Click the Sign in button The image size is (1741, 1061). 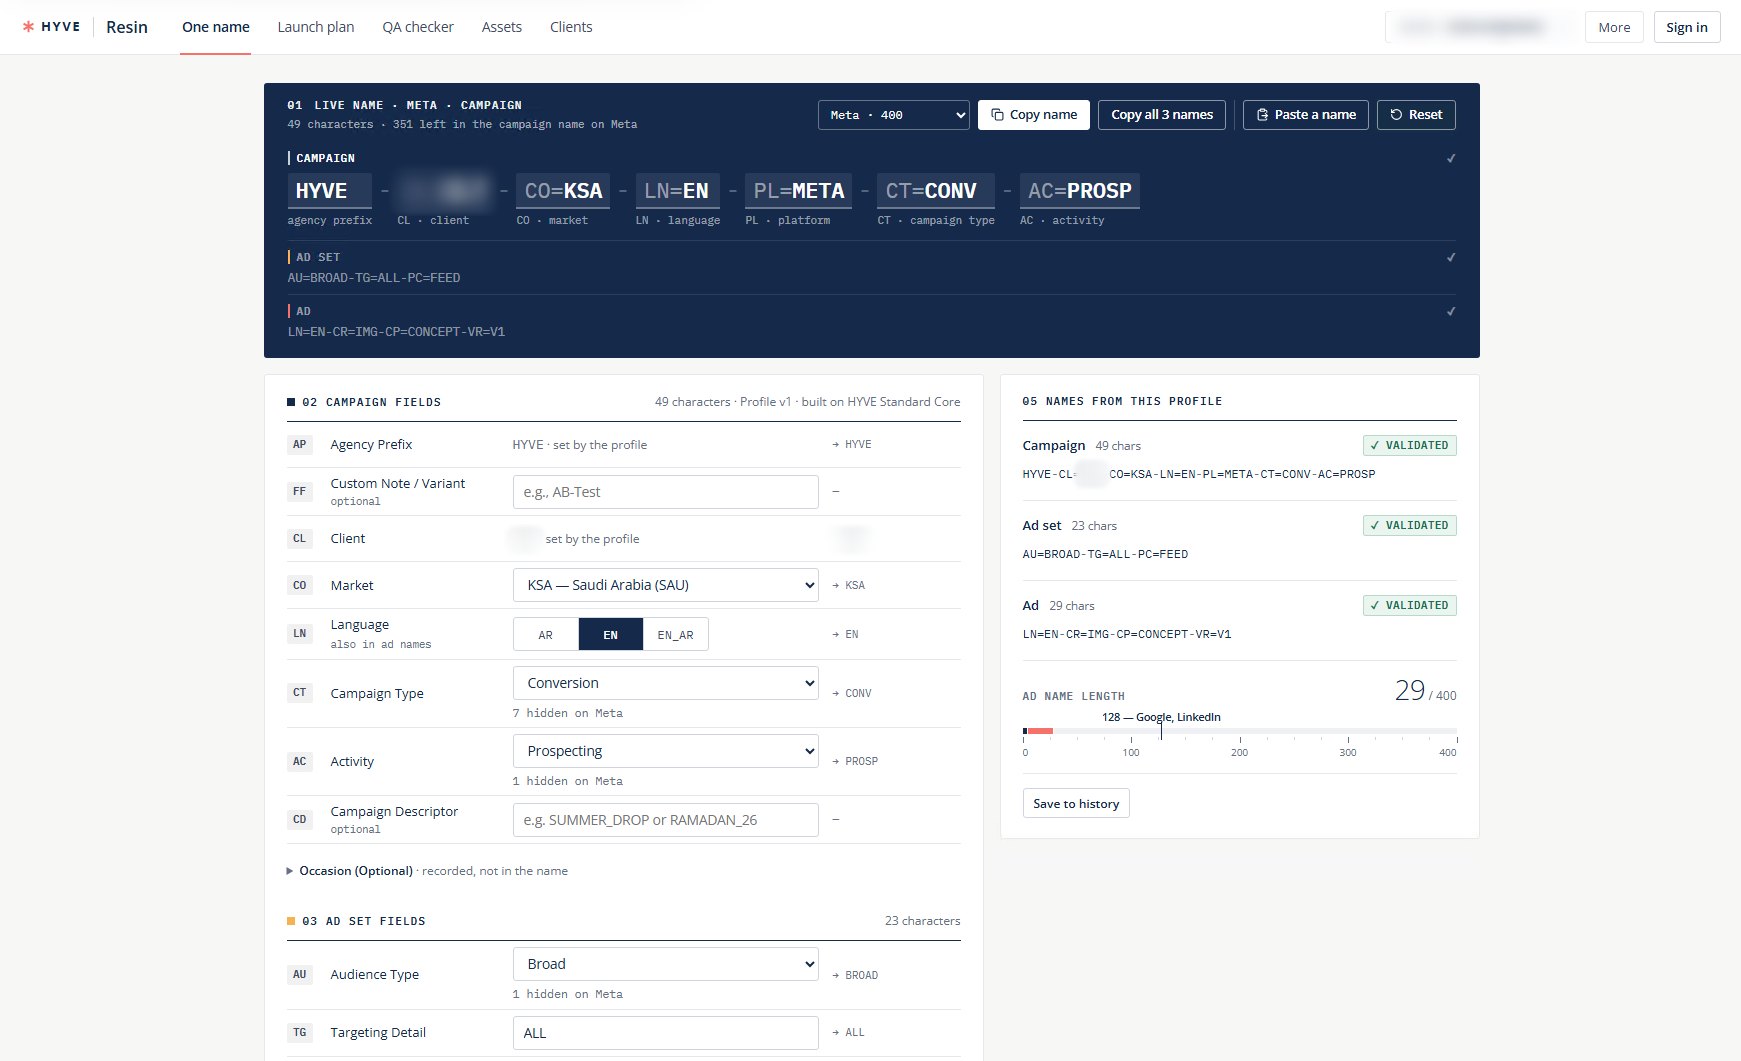tap(1686, 27)
